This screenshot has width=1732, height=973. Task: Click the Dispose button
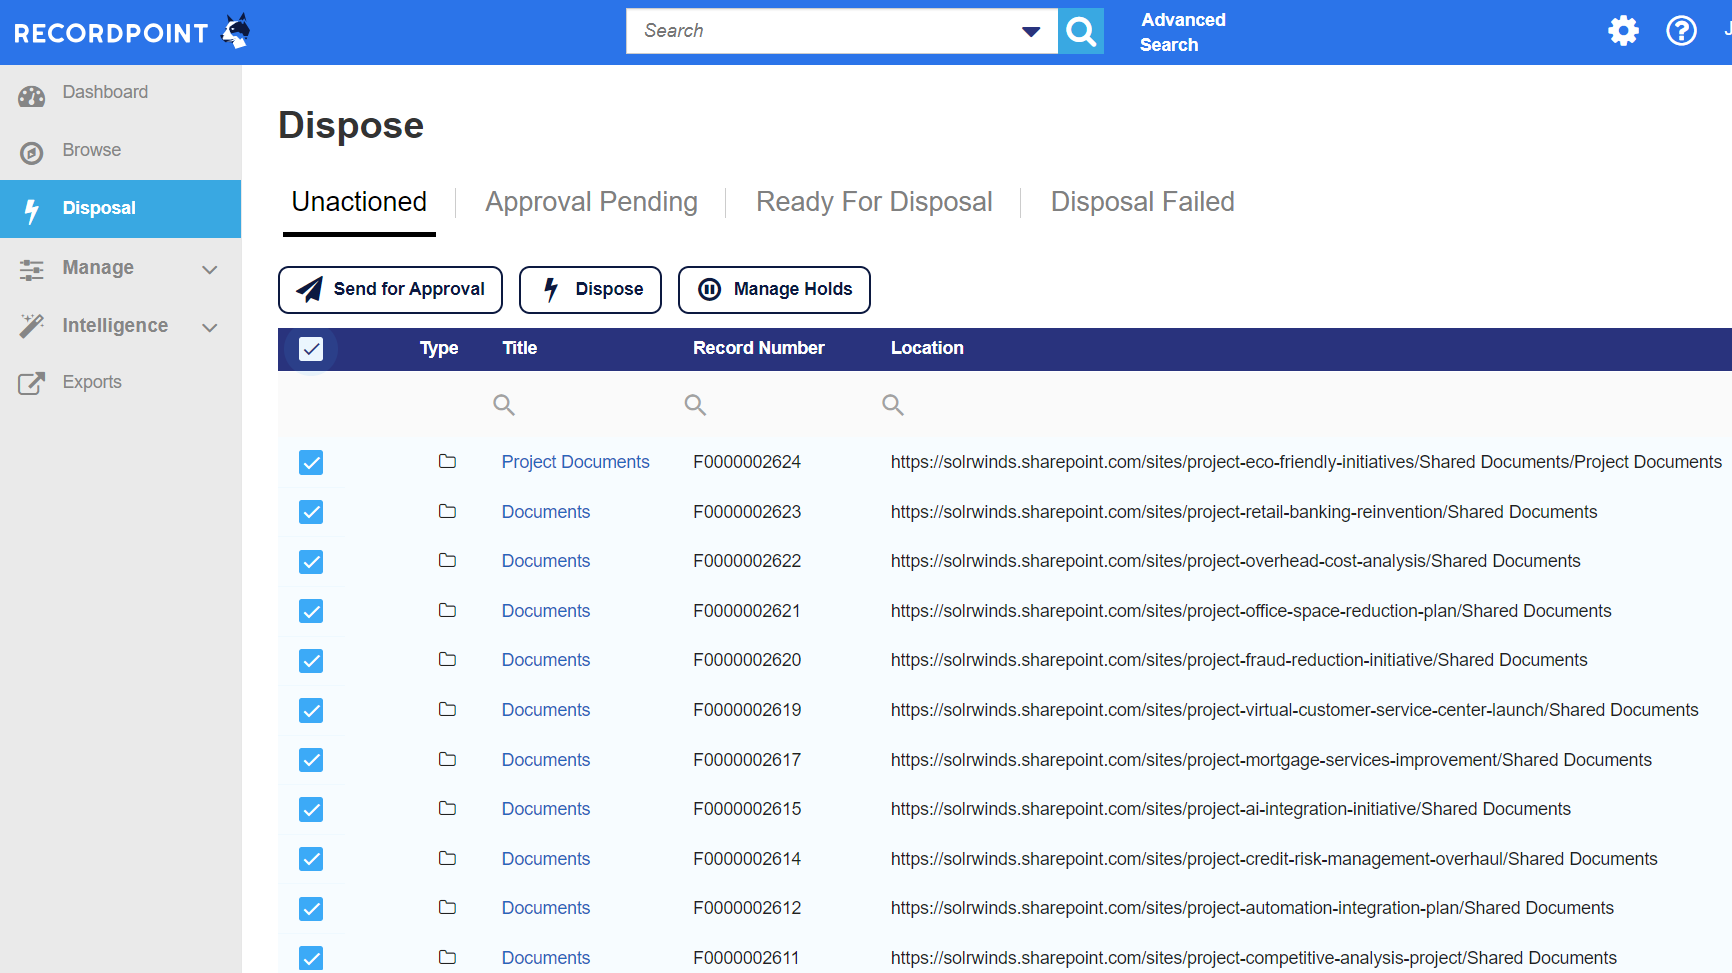pos(590,290)
